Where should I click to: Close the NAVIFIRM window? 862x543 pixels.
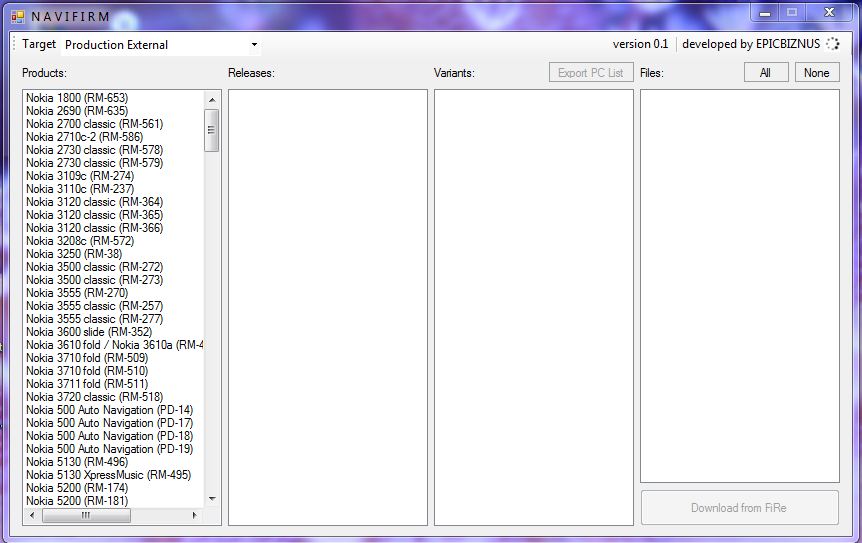click(830, 12)
